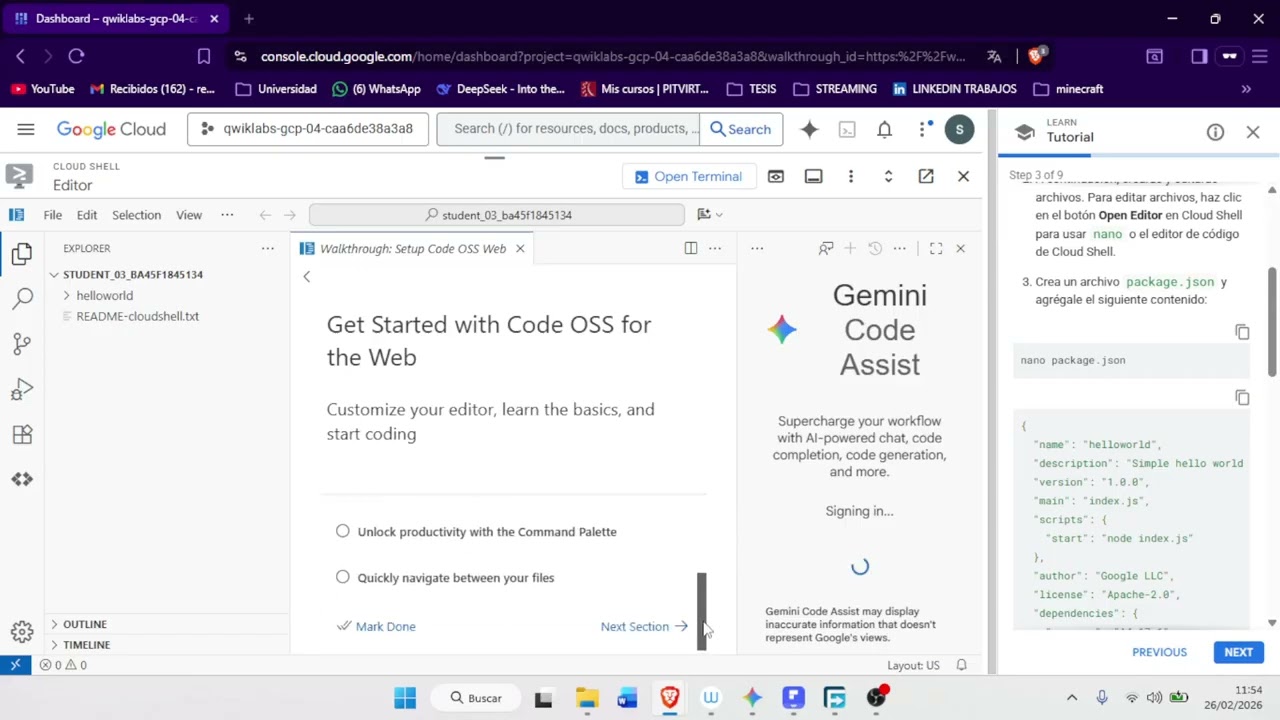
Task: Expand the Outline section
Action: [x=84, y=624]
